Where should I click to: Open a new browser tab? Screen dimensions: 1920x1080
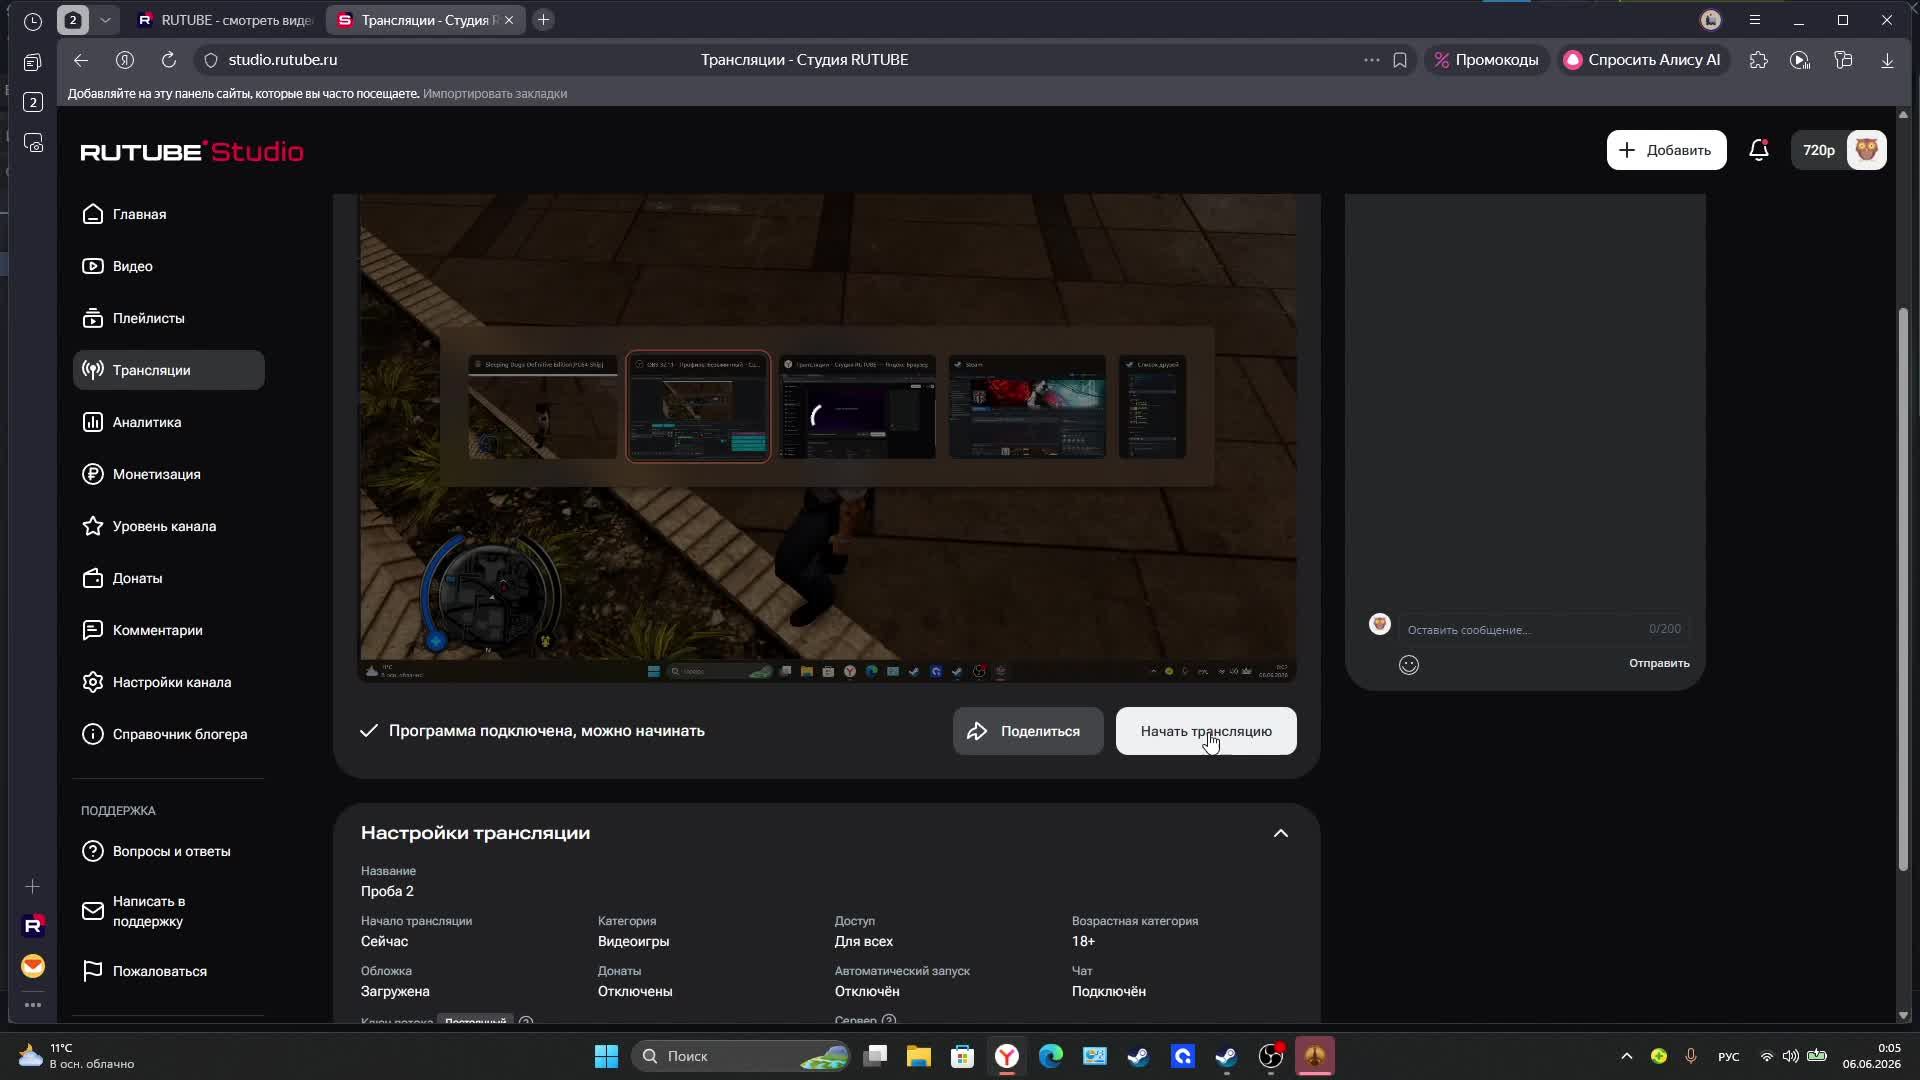click(x=543, y=20)
